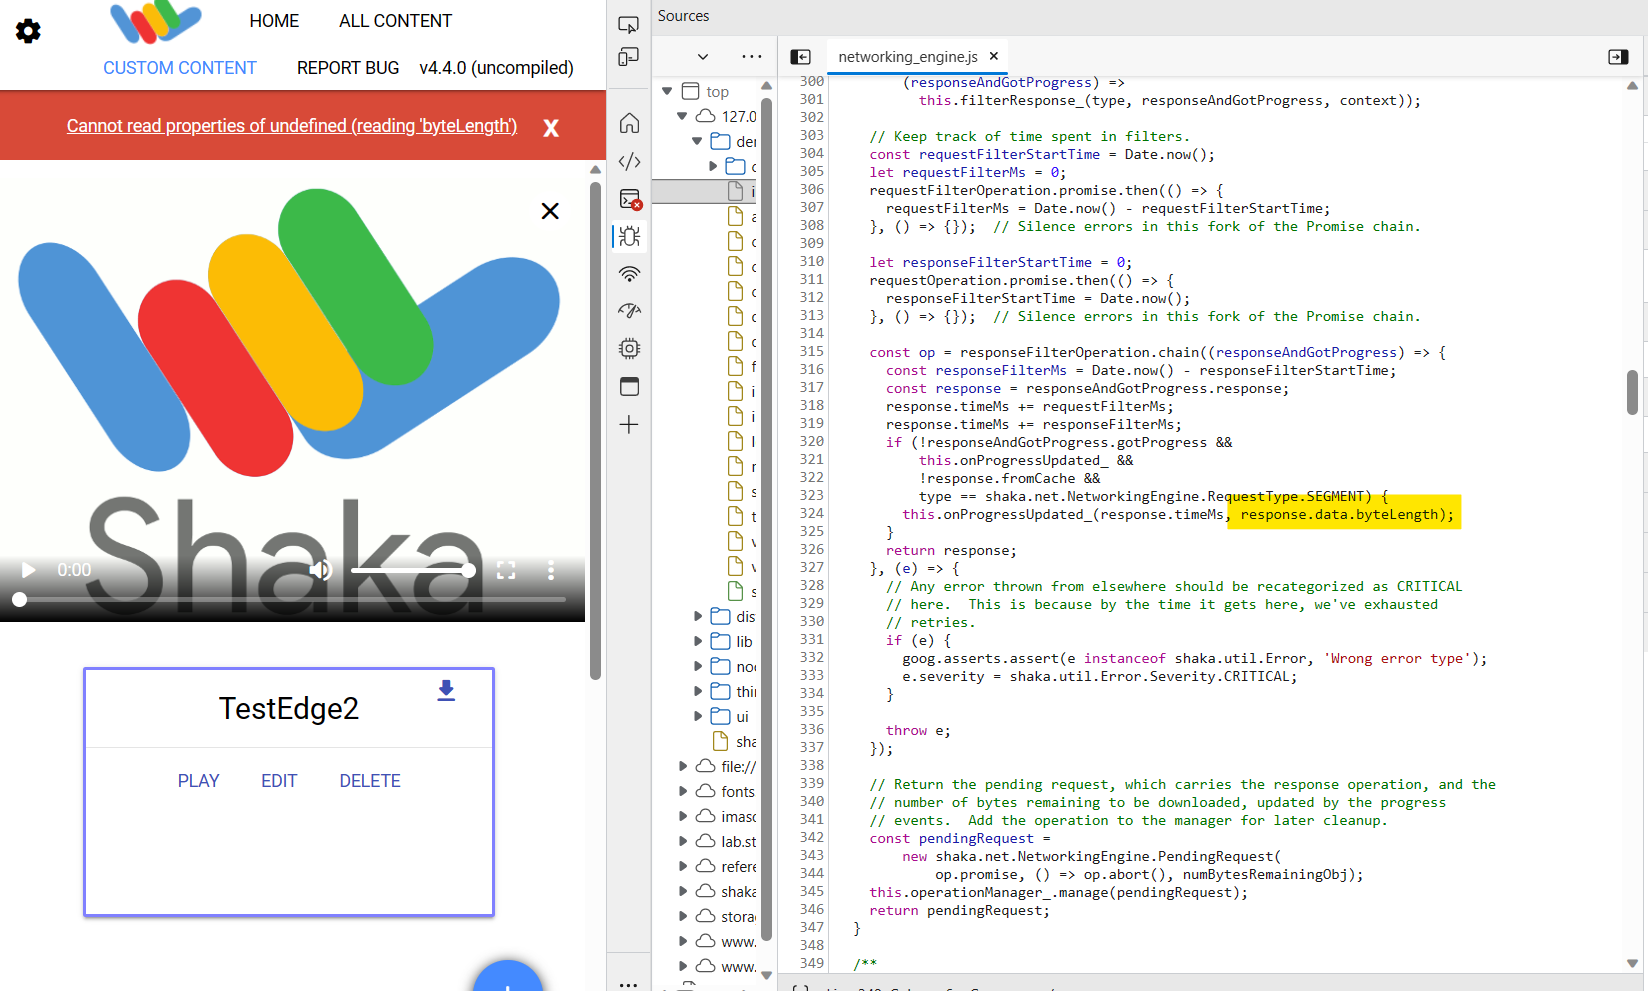Click the Shaka Player logo in header
Image resolution: width=1648 pixels, height=991 pixels.
coord(155,22)
